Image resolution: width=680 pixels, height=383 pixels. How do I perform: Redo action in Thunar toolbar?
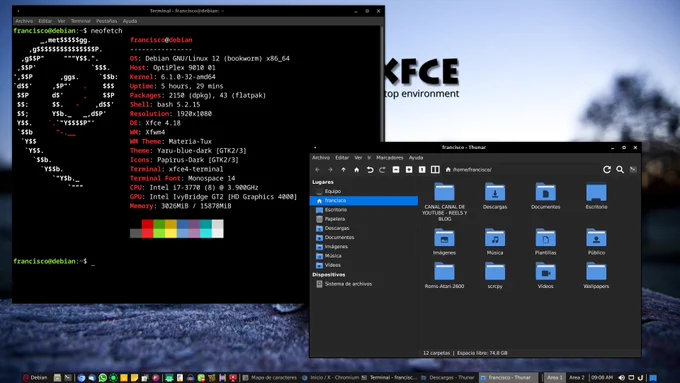pyautogui.click(x=382, y=170)
